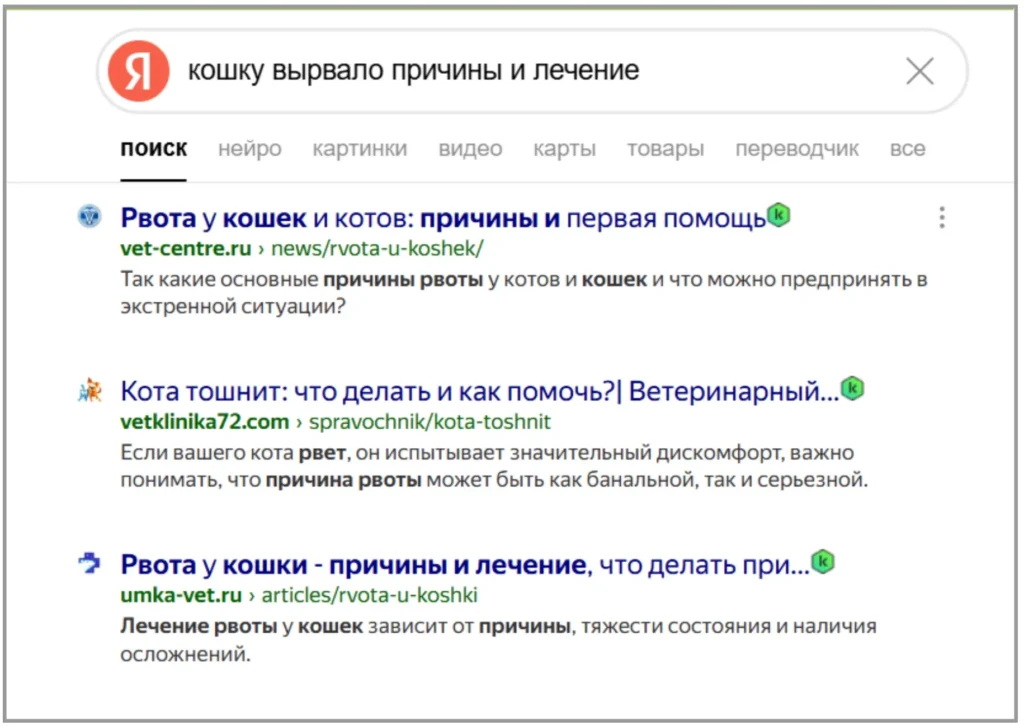The height and width of the screenshot is (726, 1024).
Task: Click green badge beside 'первая помощь' title
Action: point(778,215)
